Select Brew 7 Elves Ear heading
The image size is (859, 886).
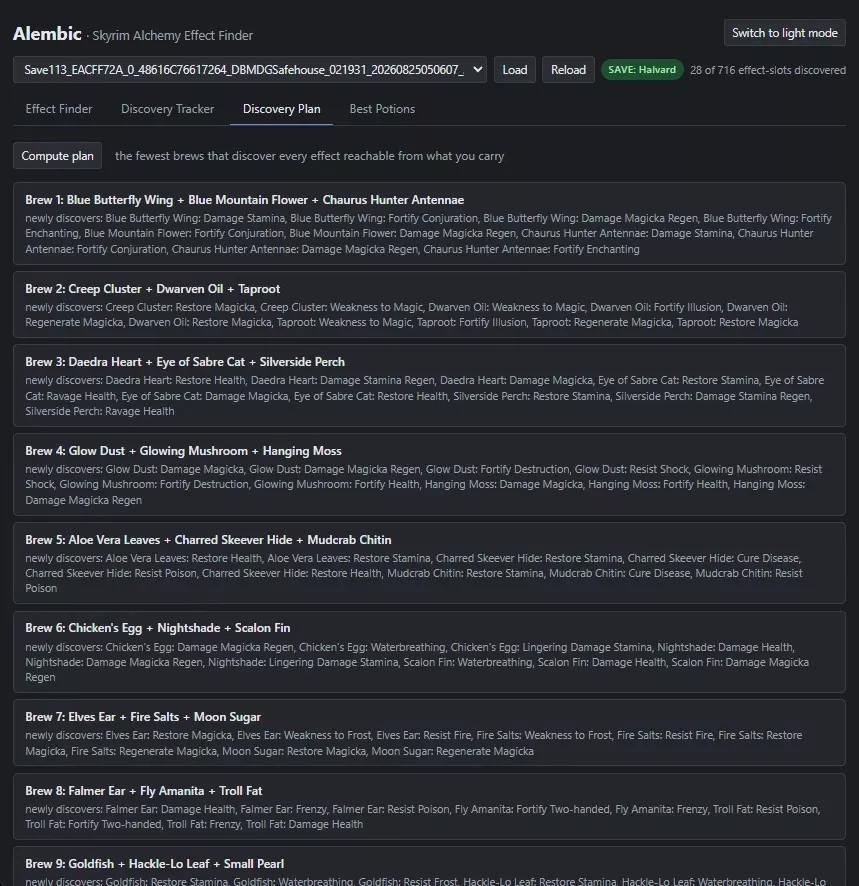[x=143, y=717]
